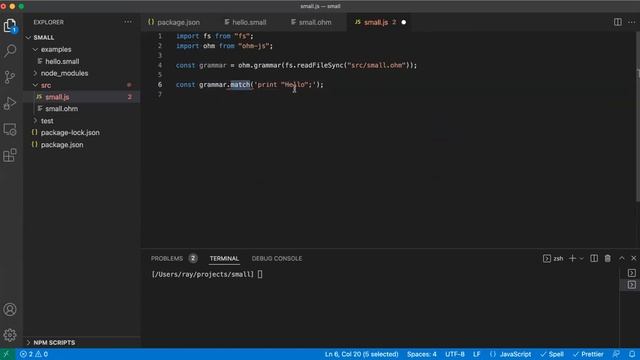Open the Extensions view

pos(10,155)
